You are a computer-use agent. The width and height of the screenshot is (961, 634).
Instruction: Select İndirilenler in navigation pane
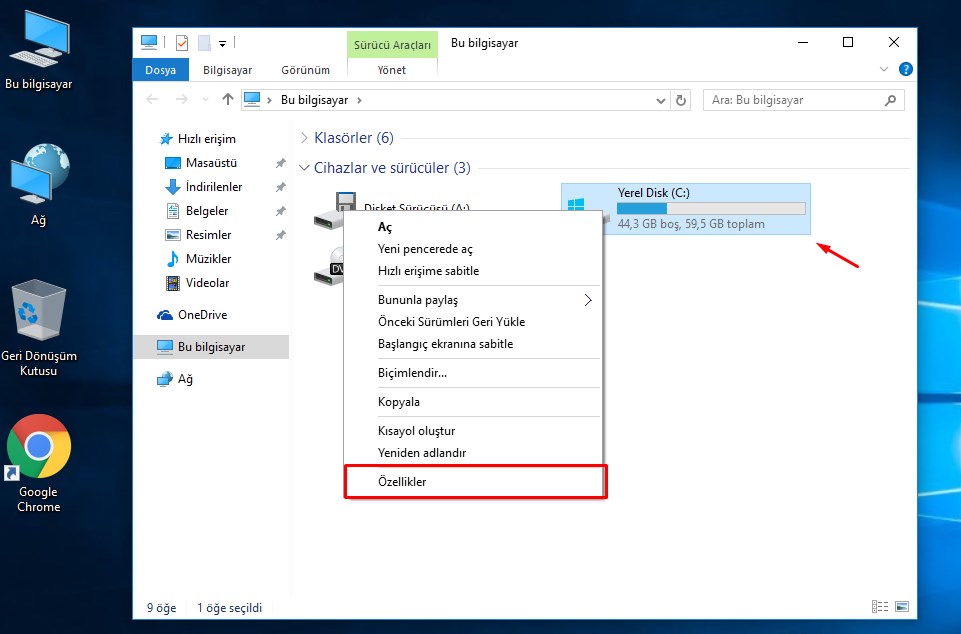pyautogui.click(x=213, y=187)
